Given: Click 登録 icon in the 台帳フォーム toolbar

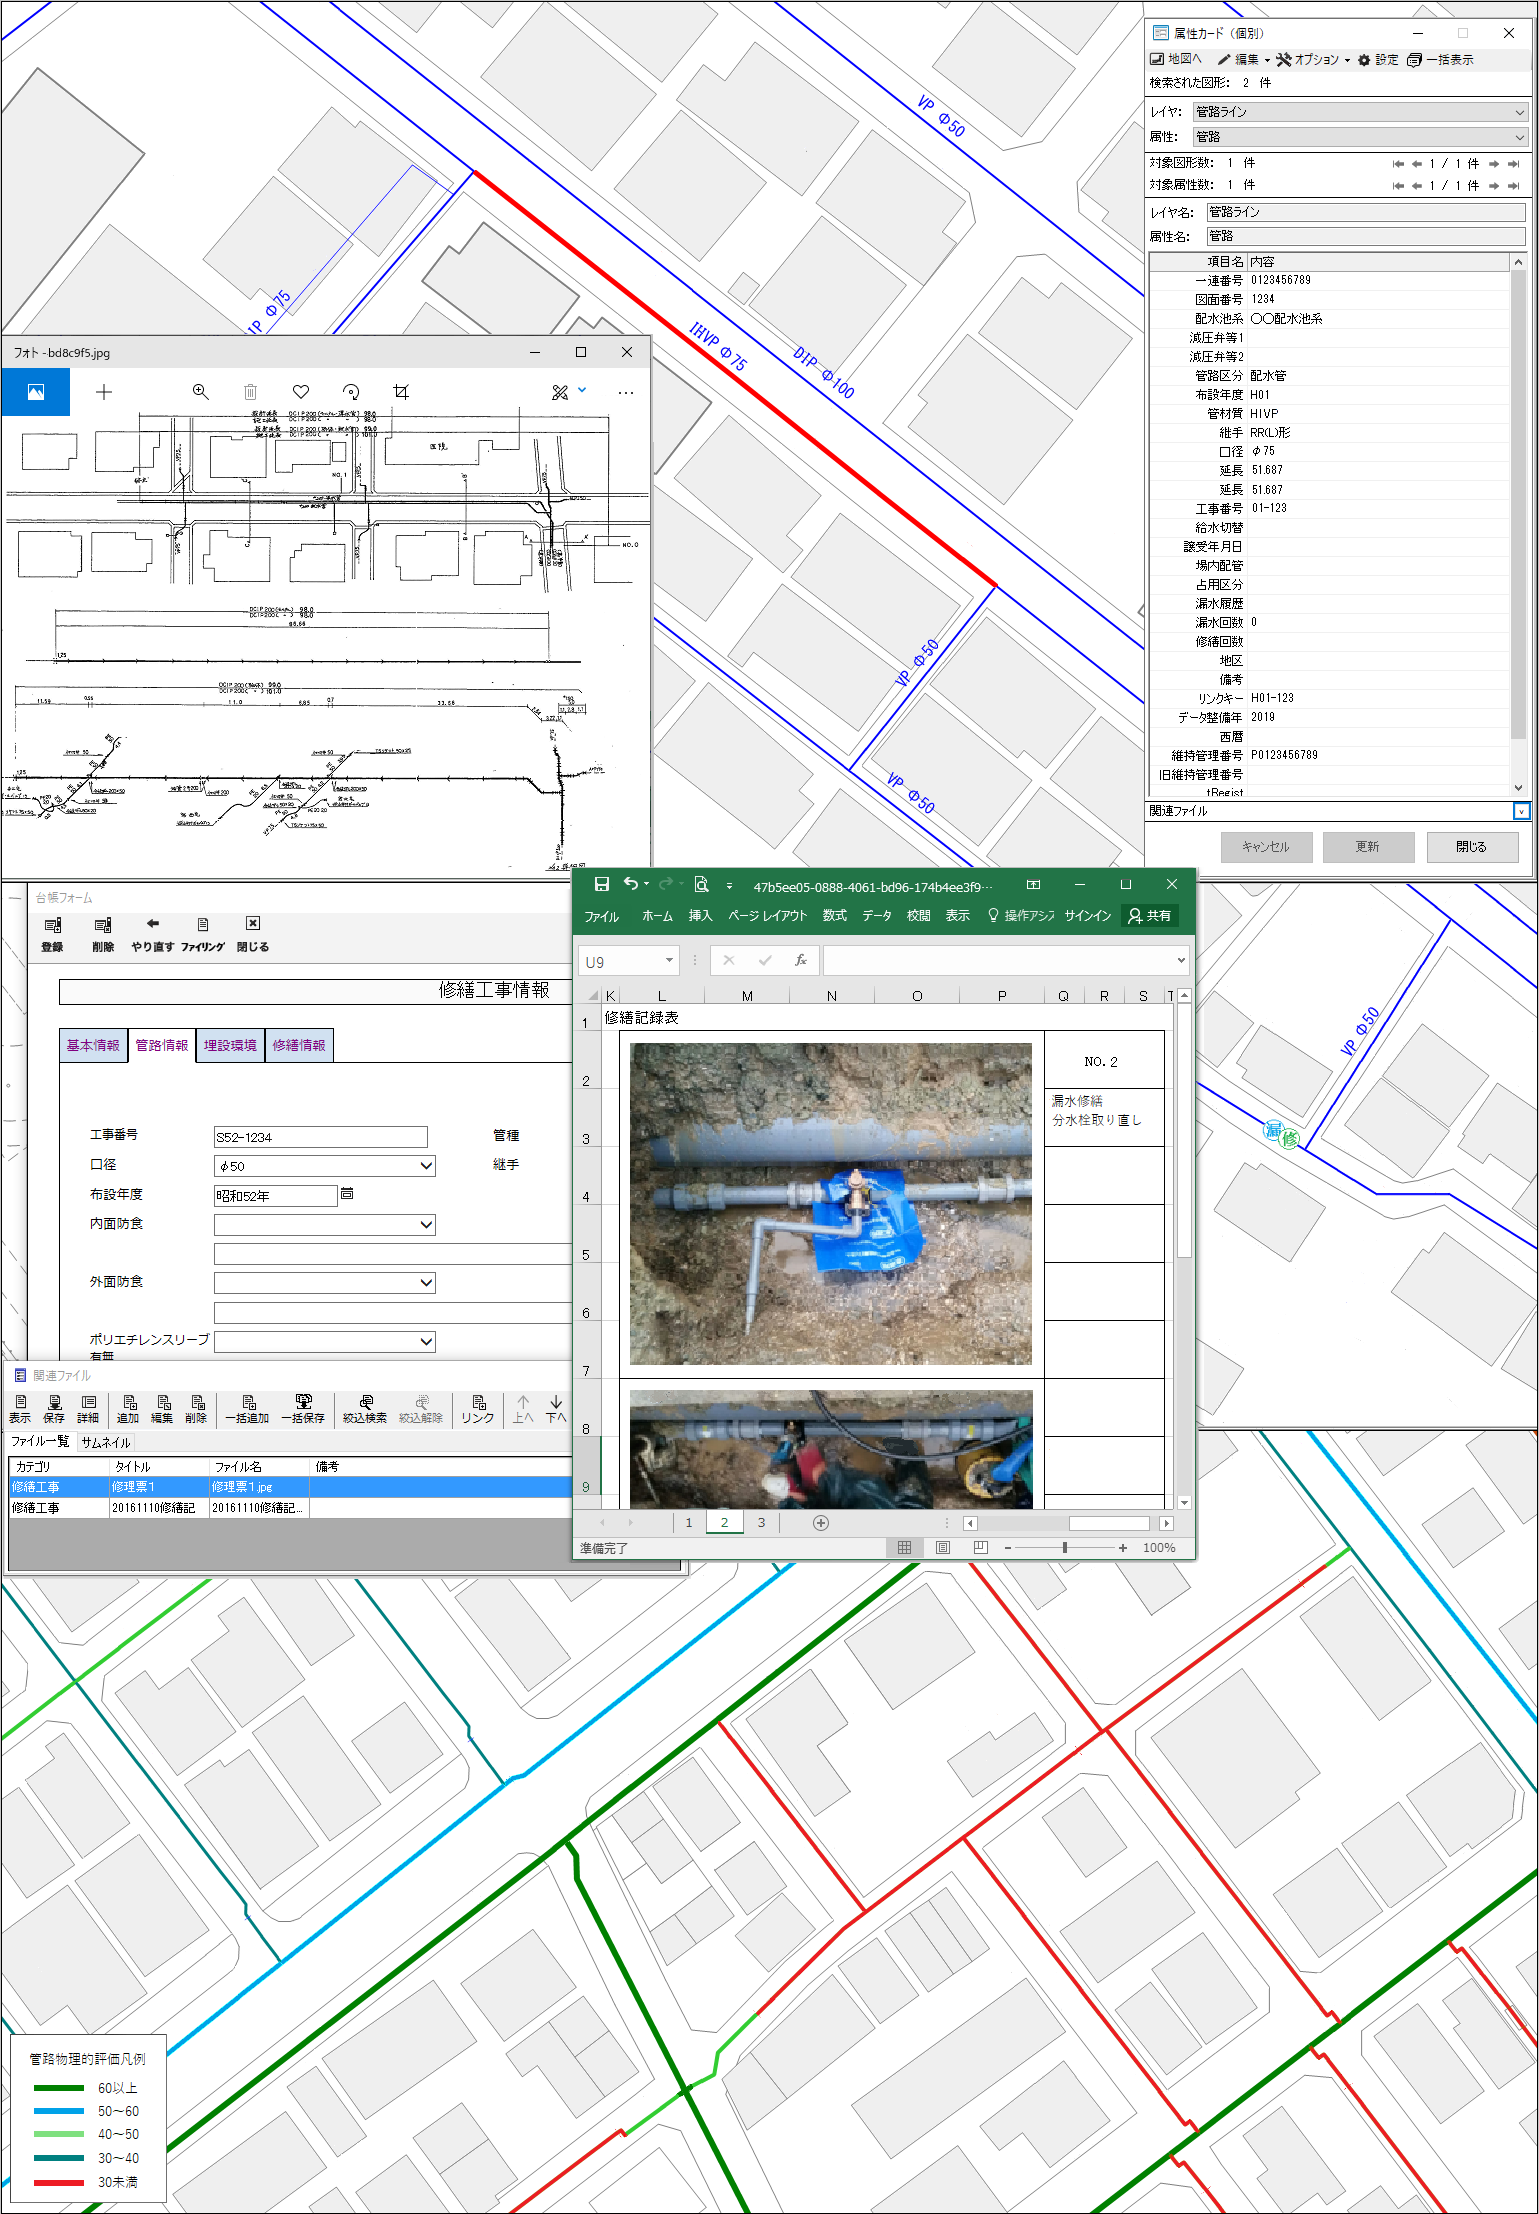Looking at the screenshot, I should tap(52, 934).
